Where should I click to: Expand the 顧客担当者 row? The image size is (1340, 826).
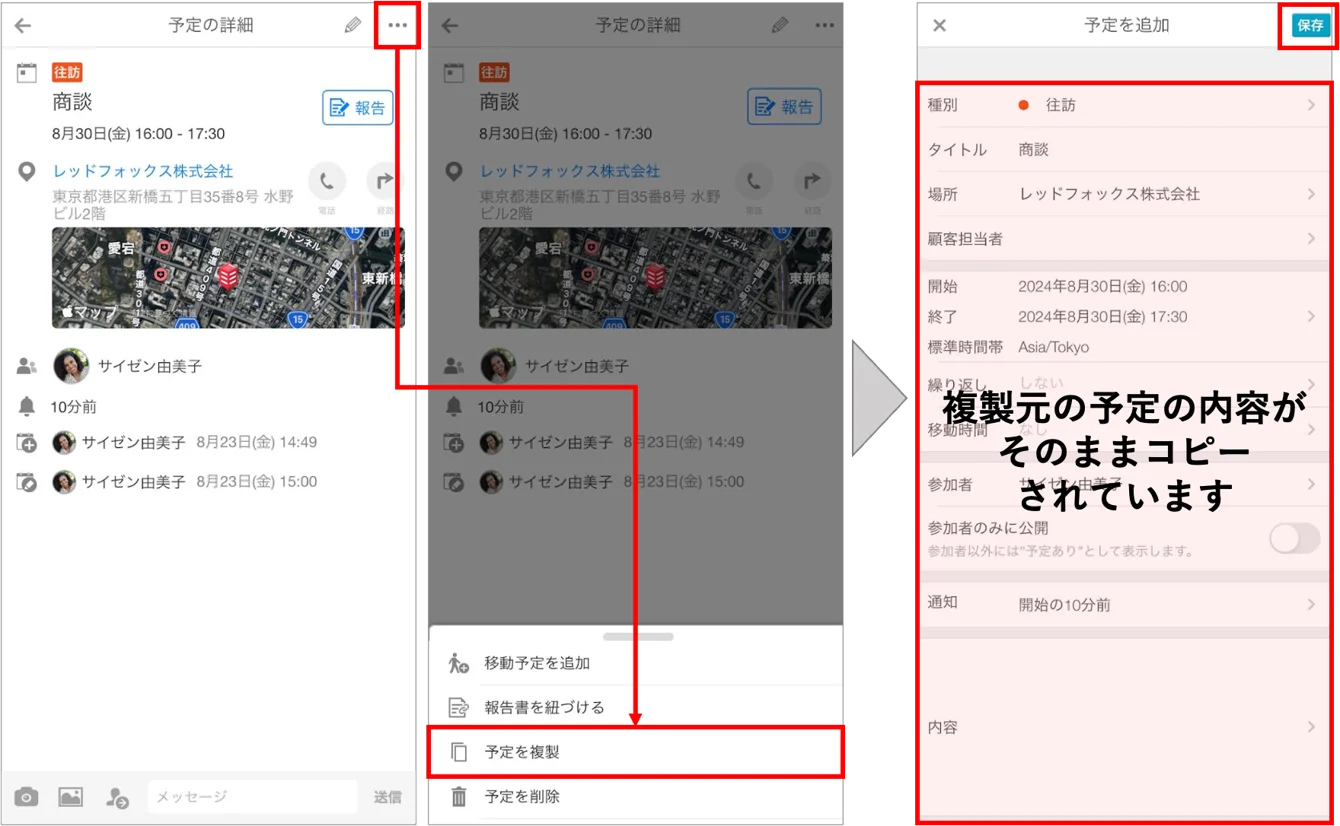click(1124, 239)
